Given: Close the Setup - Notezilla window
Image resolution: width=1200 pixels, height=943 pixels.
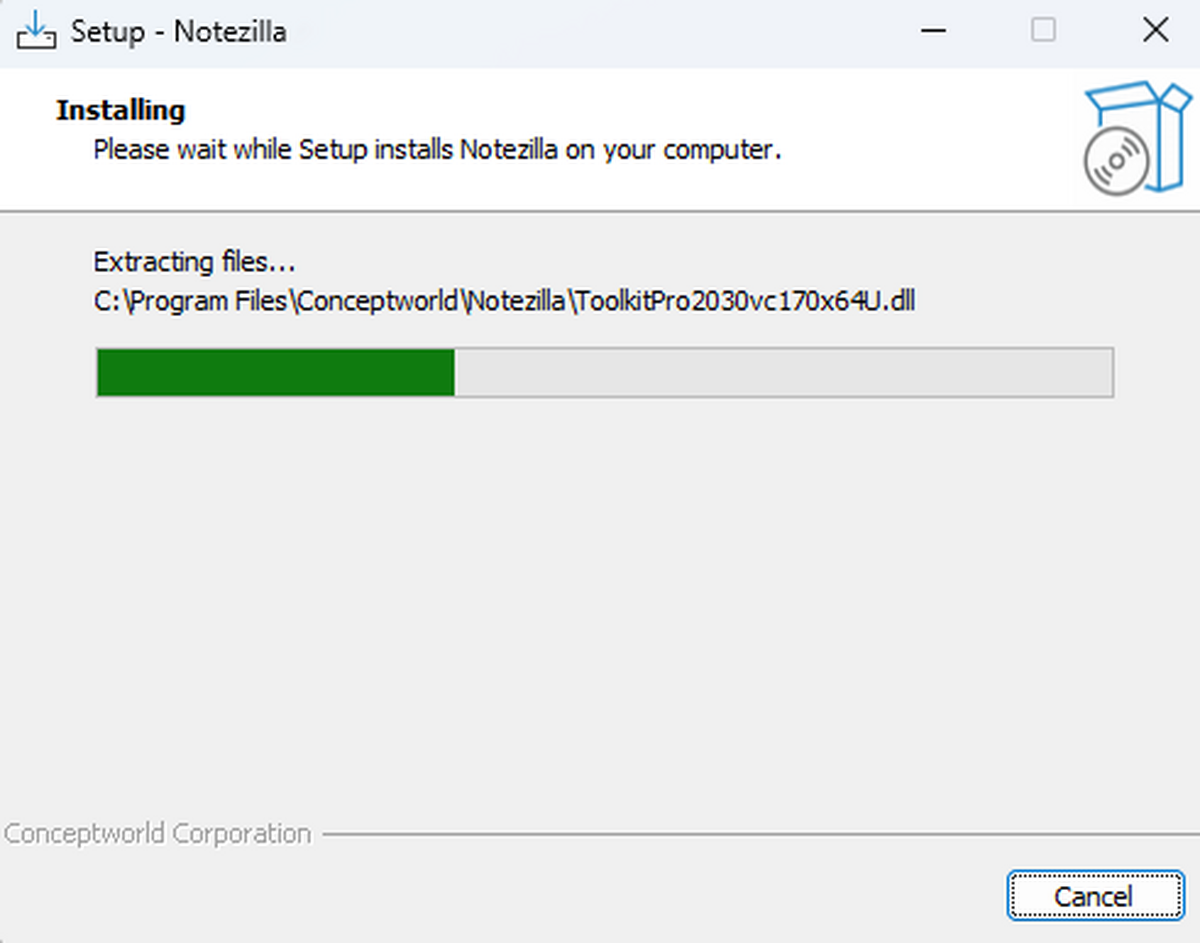Looking at the screenshot, I should coord(1155,31).
